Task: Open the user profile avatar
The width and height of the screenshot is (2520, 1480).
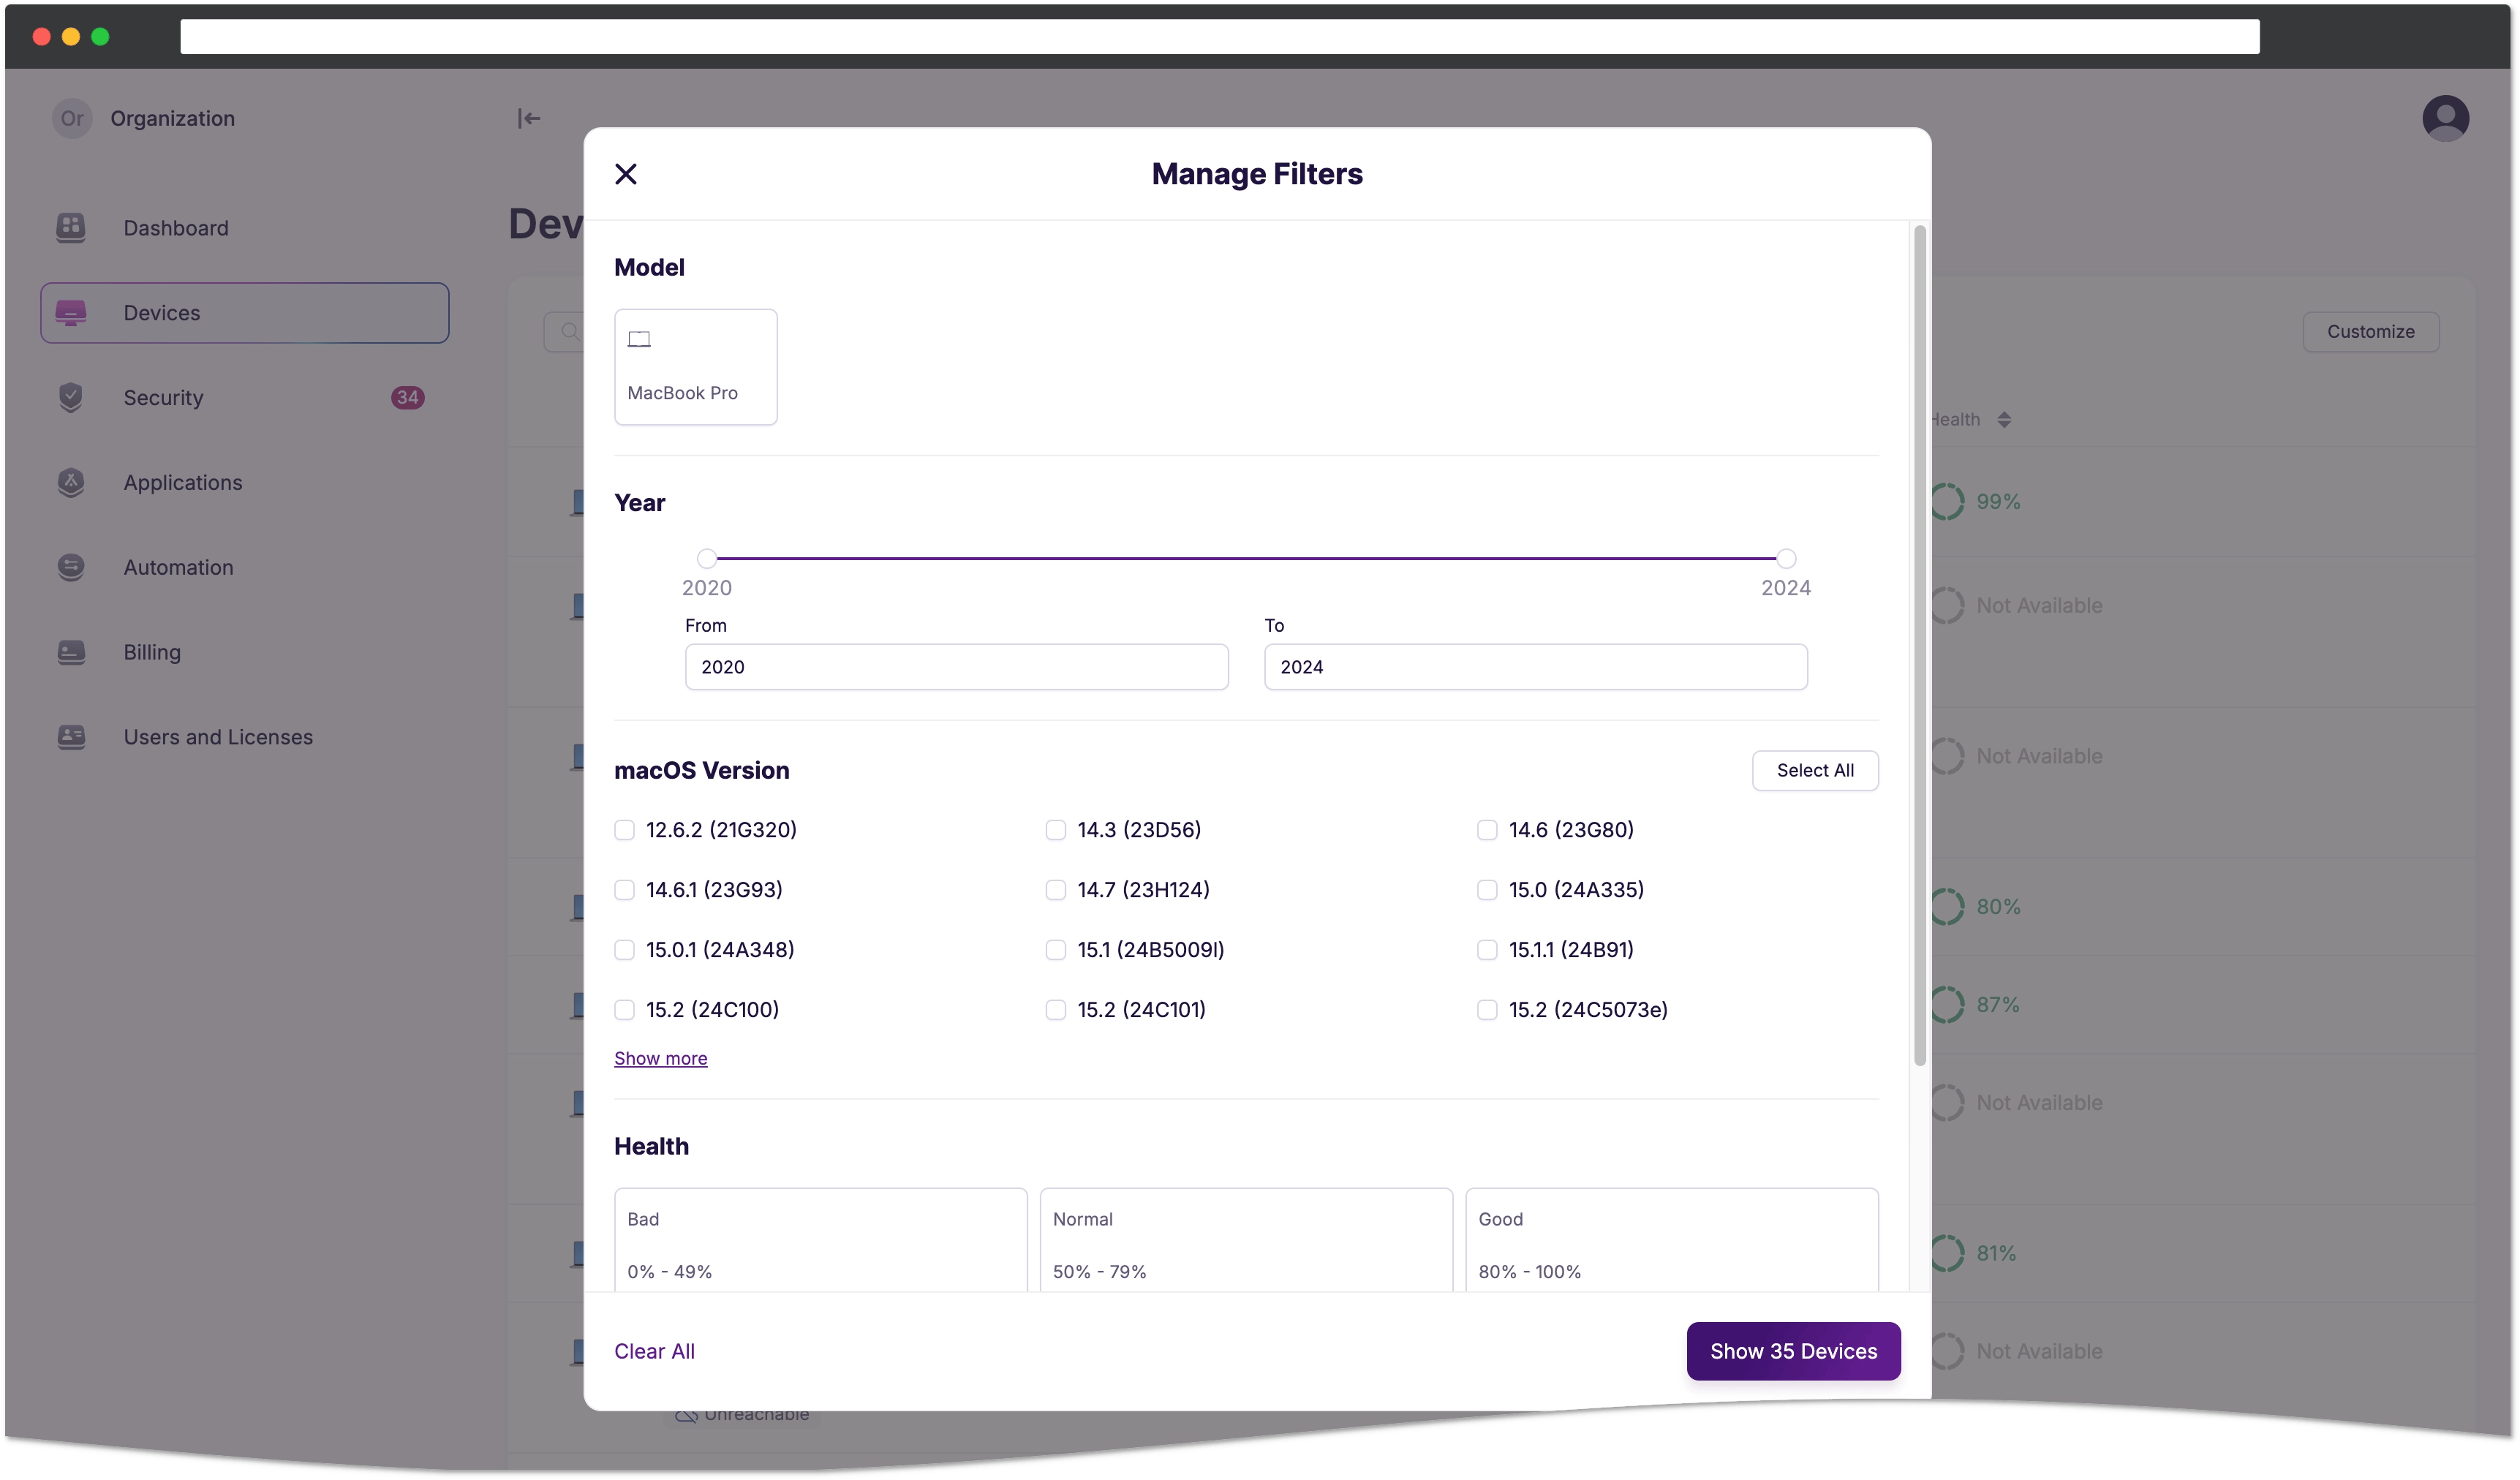Action: pos(2445,118)
